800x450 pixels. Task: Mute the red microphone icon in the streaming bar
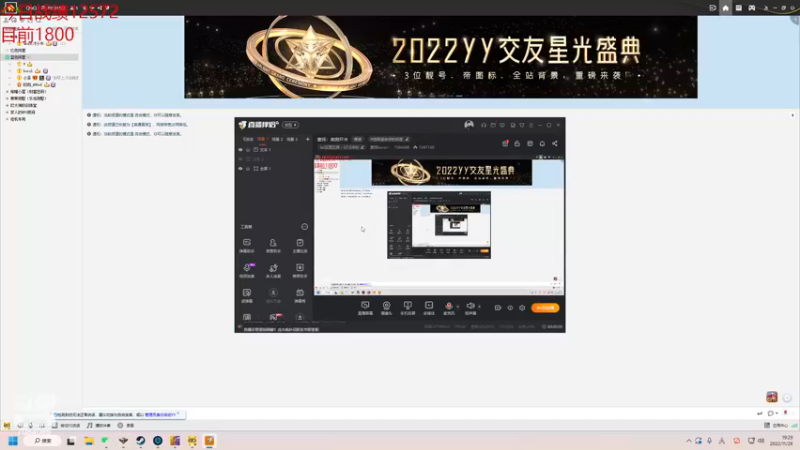(449, 306)
